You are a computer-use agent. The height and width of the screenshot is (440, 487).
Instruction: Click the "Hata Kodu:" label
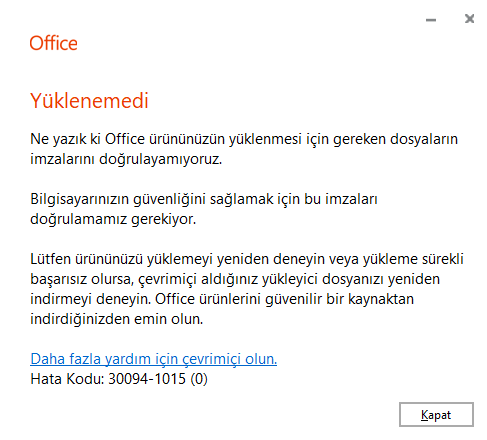click(67, 379)
